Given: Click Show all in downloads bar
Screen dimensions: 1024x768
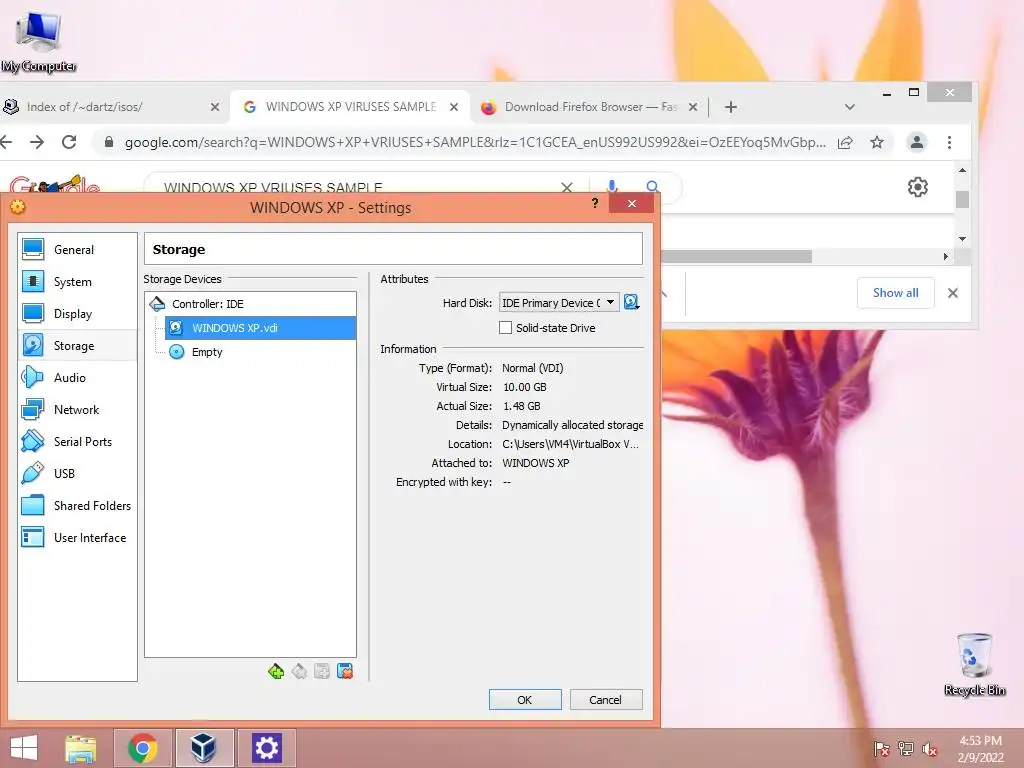Looking at the screenshot, I should click(895, 293).
